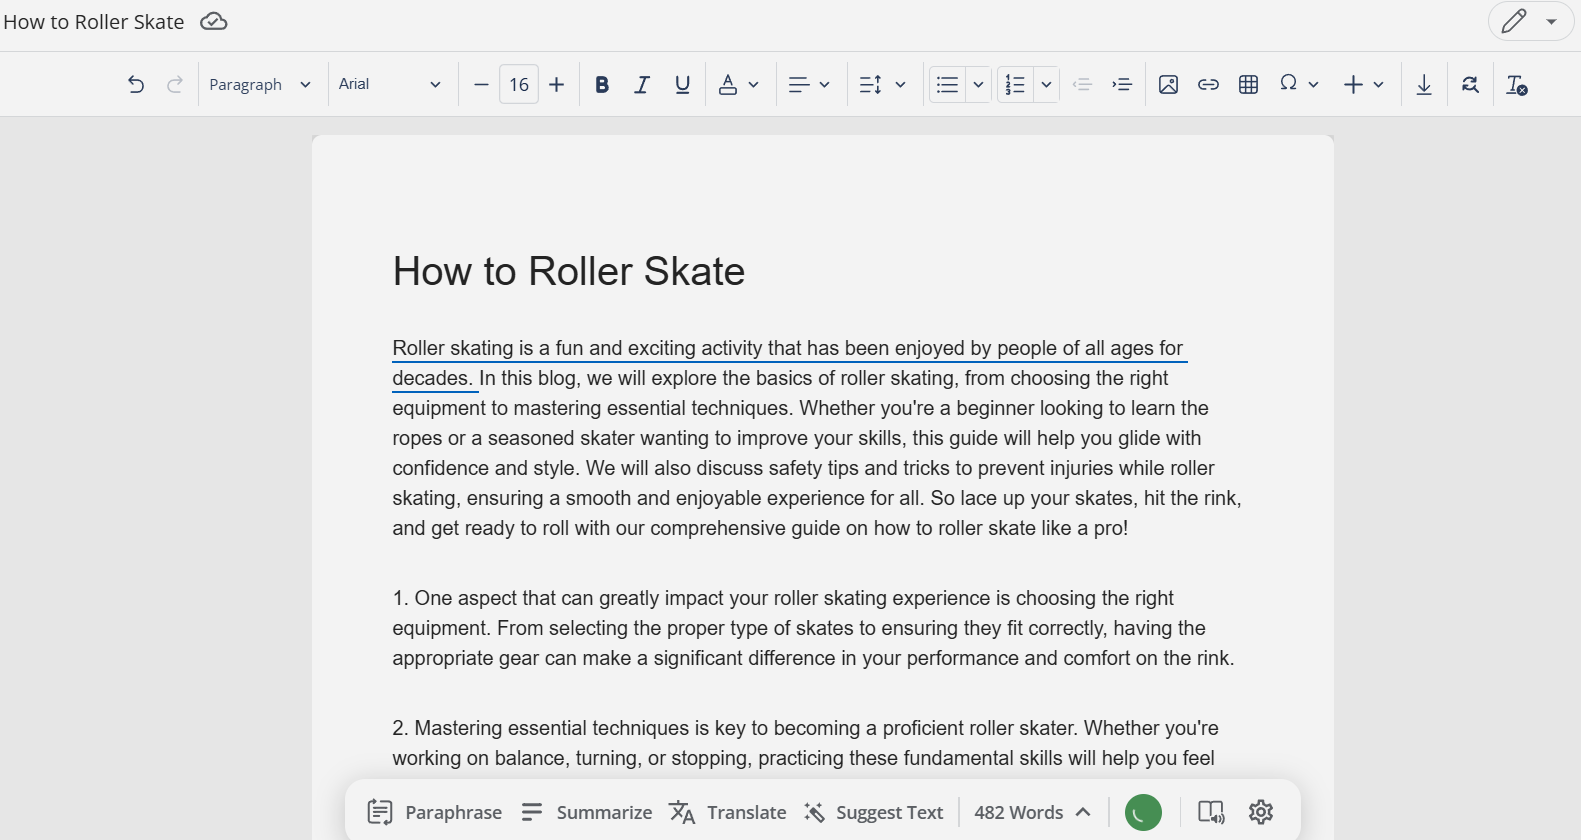Image resolution: width=1581 pixels, height=840 pixels.
Task: Click the paragraph starting 2. Mastering essential techniques
Action: click(x=806, y=743)
